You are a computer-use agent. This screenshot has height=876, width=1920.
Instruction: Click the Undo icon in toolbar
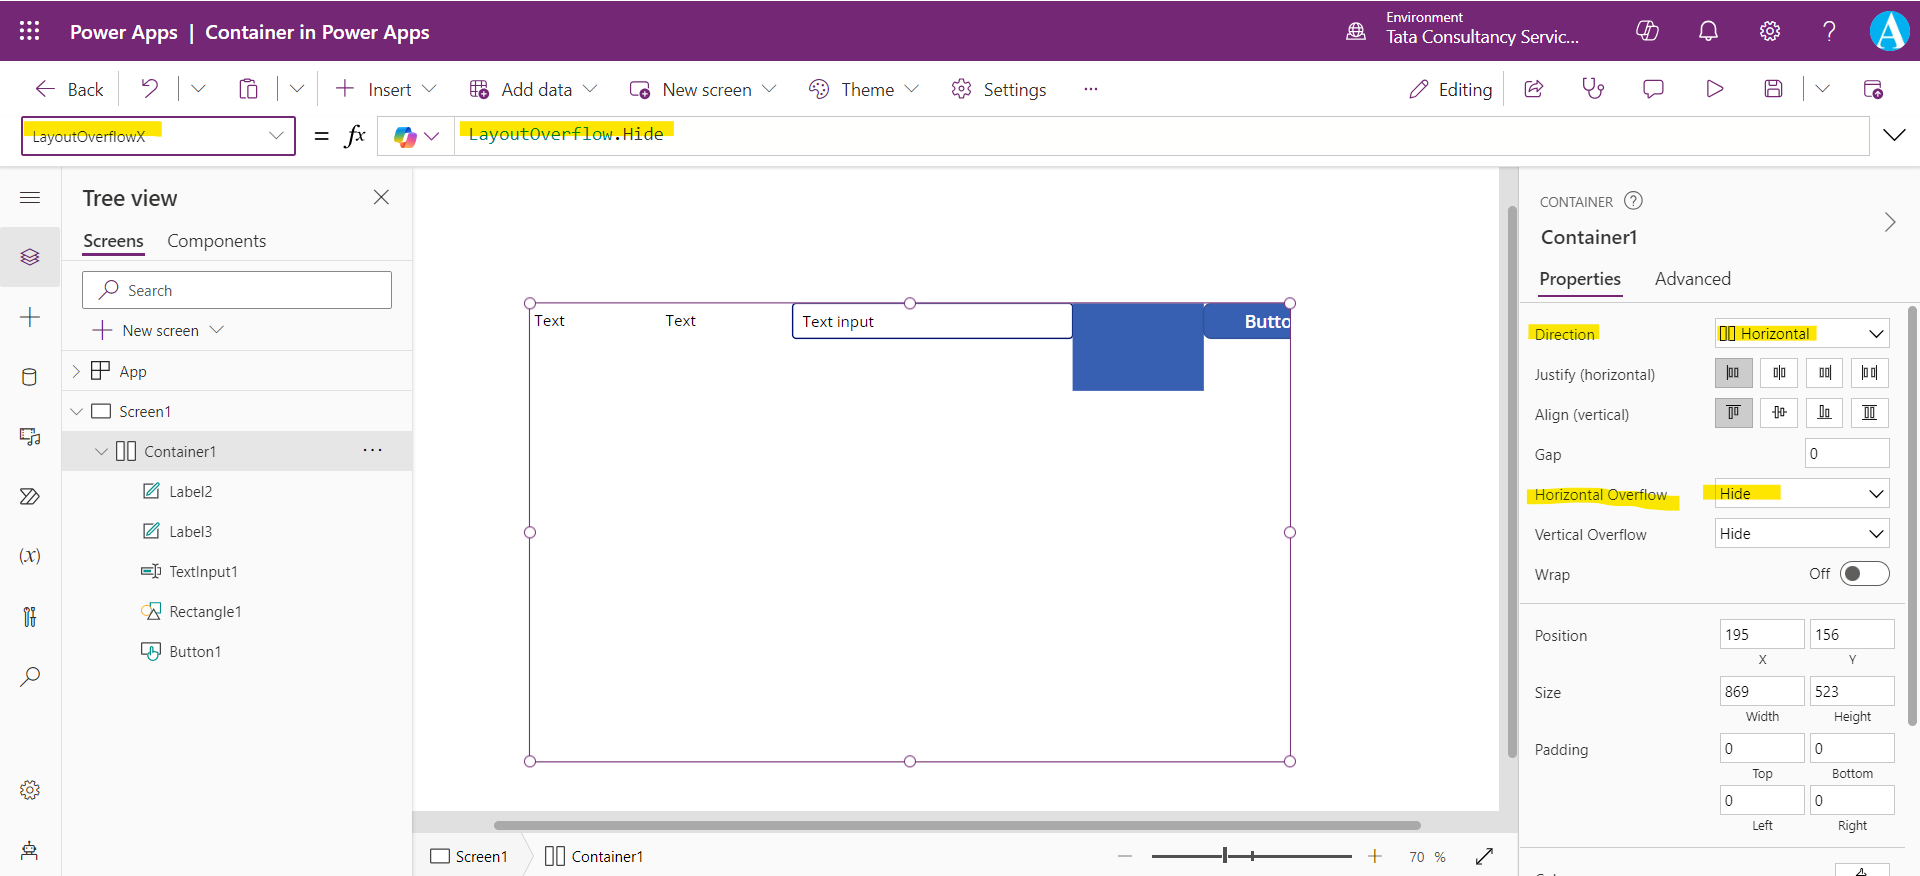pyautogui.click(x=149, y=89)
